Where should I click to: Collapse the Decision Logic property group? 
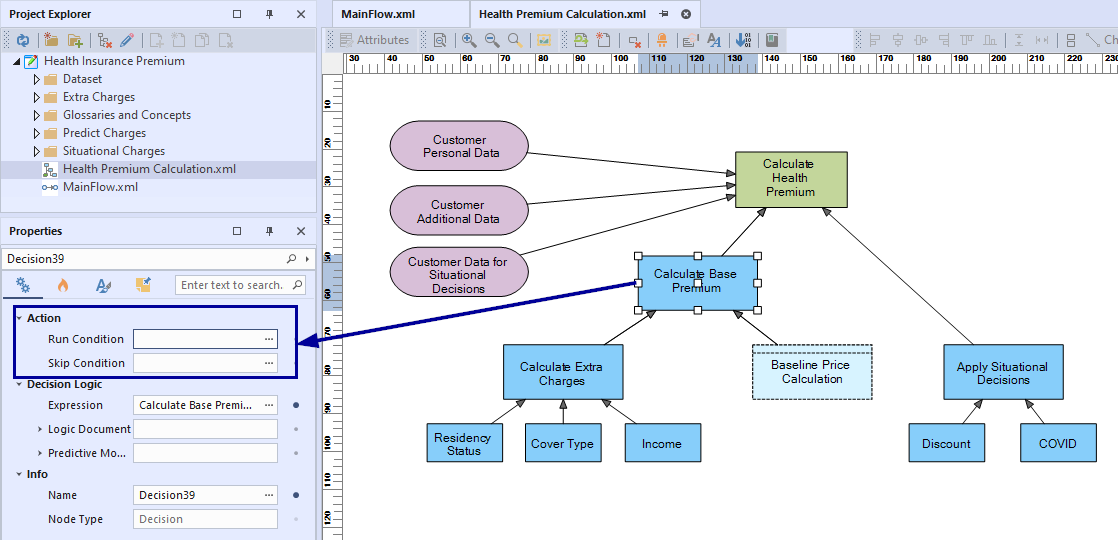[x=19, y=384]
